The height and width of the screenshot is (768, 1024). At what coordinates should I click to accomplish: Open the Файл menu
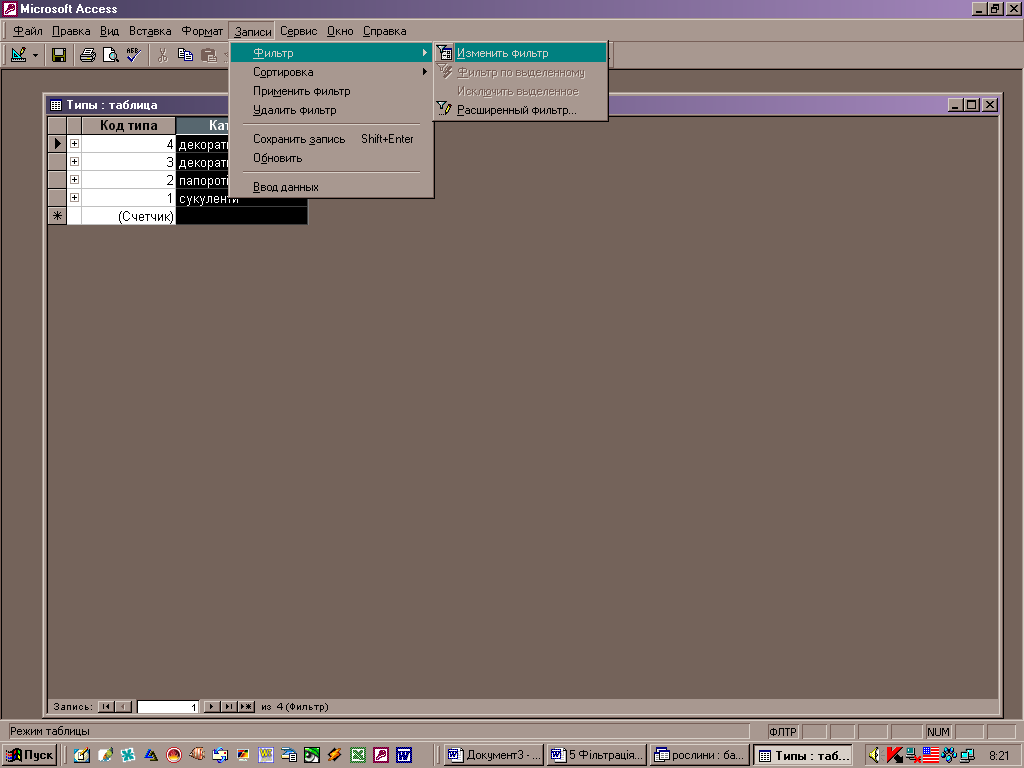27,31
